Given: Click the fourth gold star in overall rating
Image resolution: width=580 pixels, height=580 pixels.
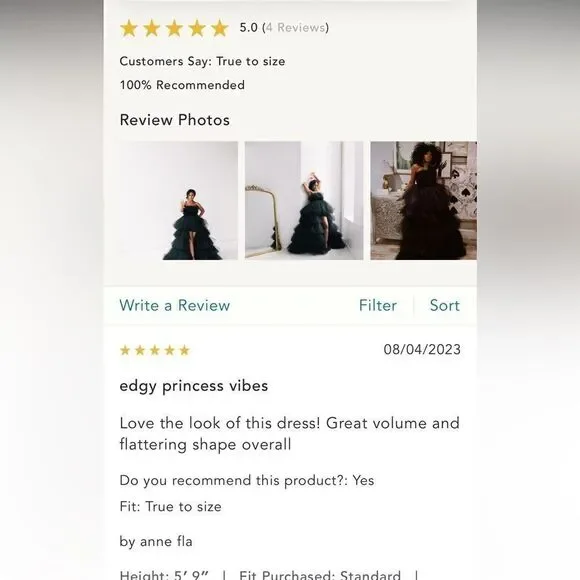Looking at the screenshot, I should click(x=197, y=28).
